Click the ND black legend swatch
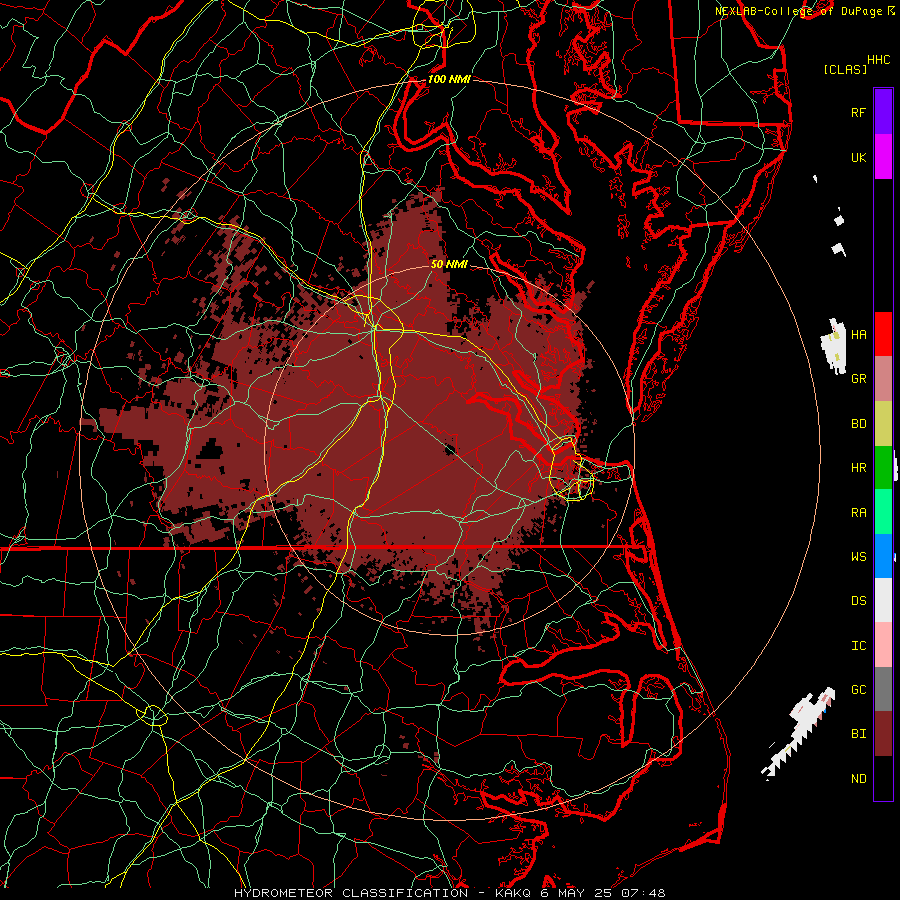Image resolution: width=900 pixels, height=900 pixels. [883, 778]
